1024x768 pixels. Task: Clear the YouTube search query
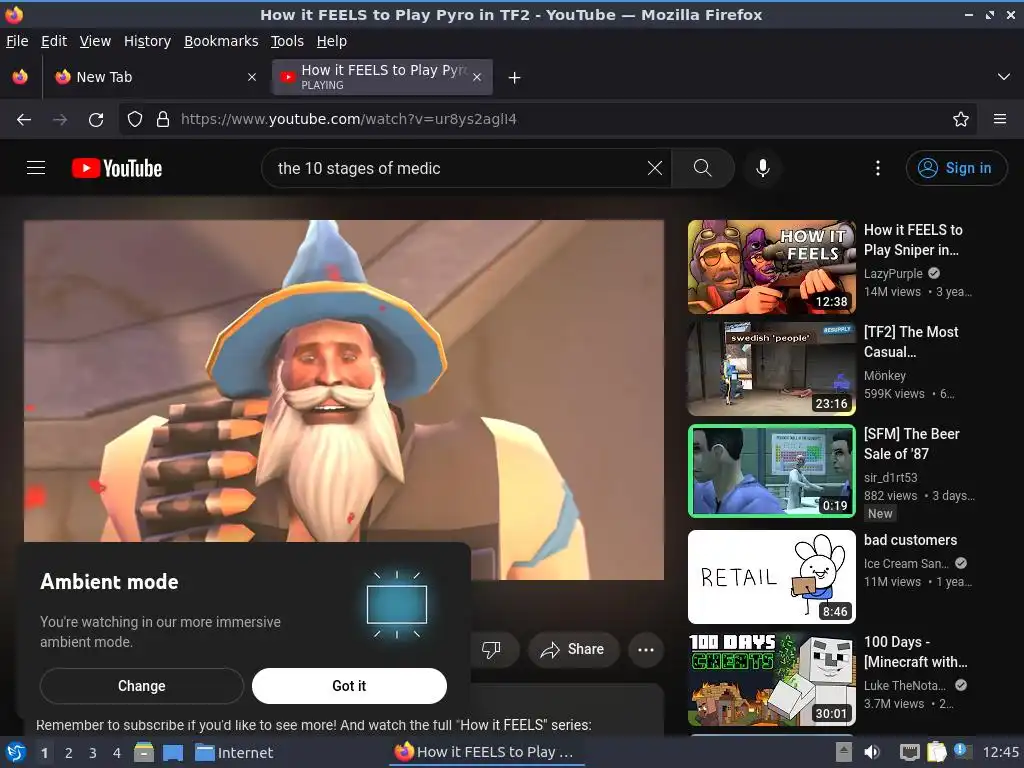(654, 168)
